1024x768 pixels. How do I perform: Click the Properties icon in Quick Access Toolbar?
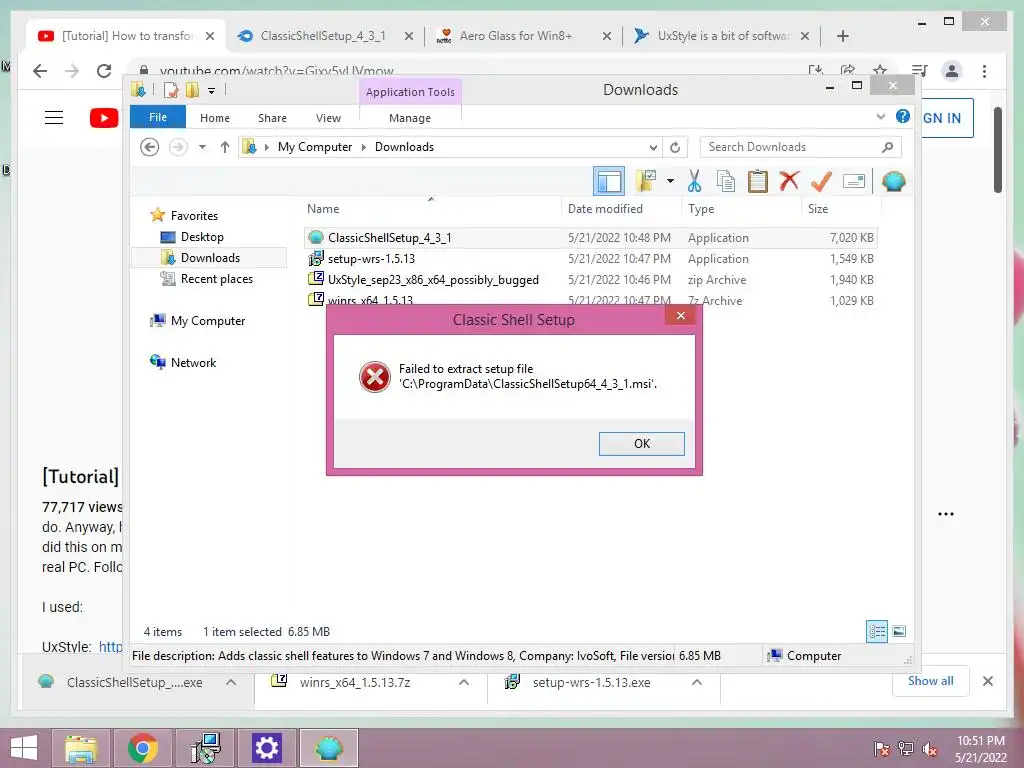(171, 90)
